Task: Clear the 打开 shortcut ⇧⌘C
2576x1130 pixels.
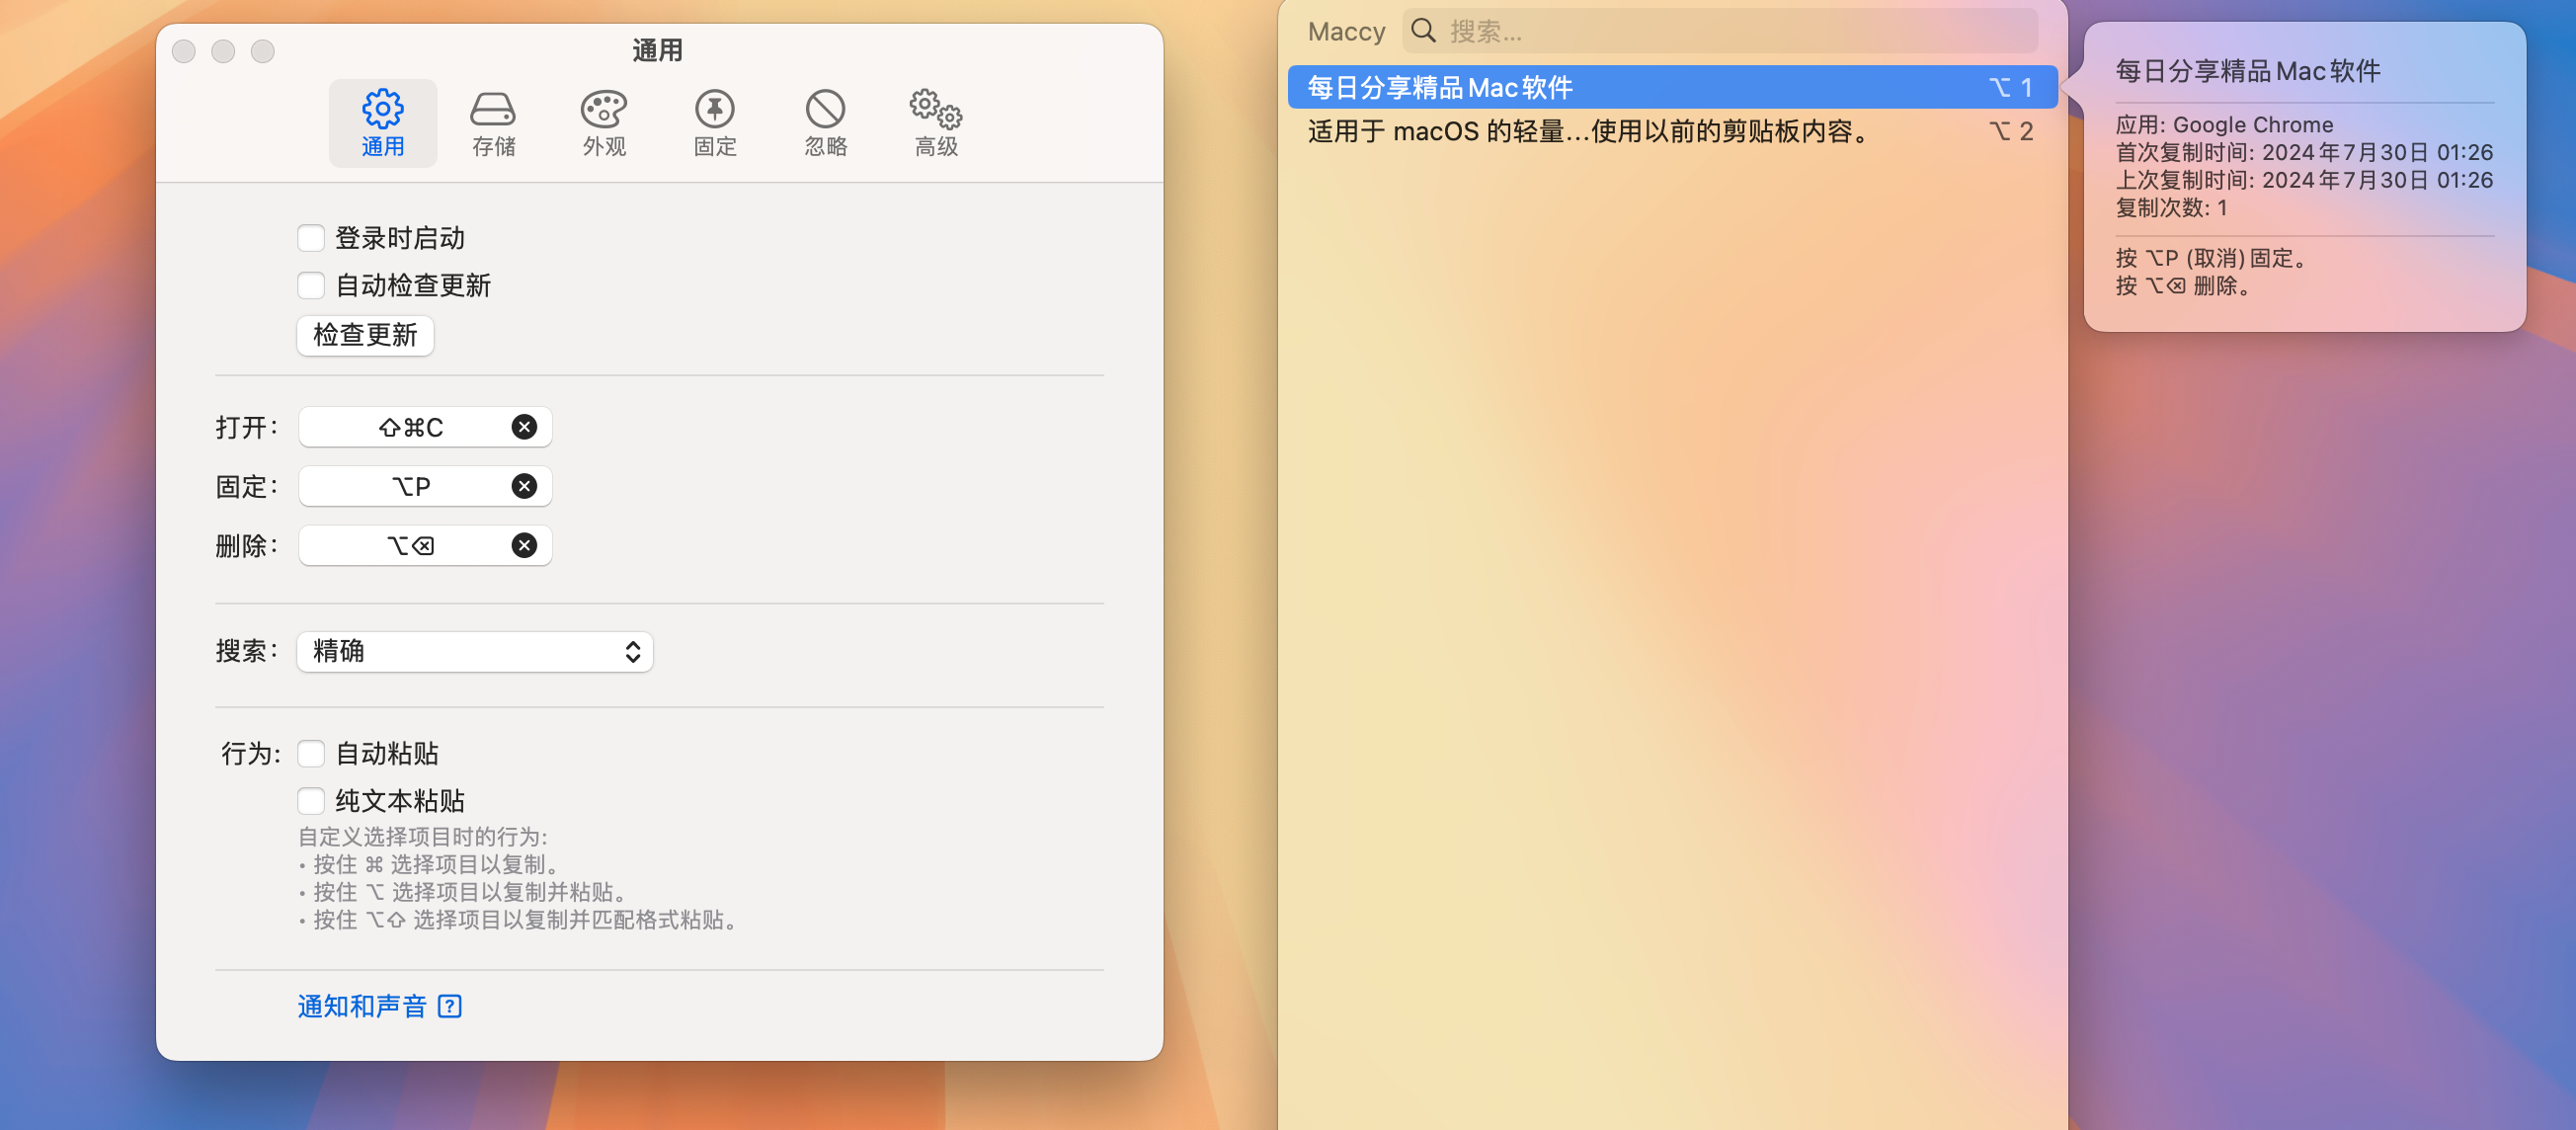Action: tap(524, 427)
